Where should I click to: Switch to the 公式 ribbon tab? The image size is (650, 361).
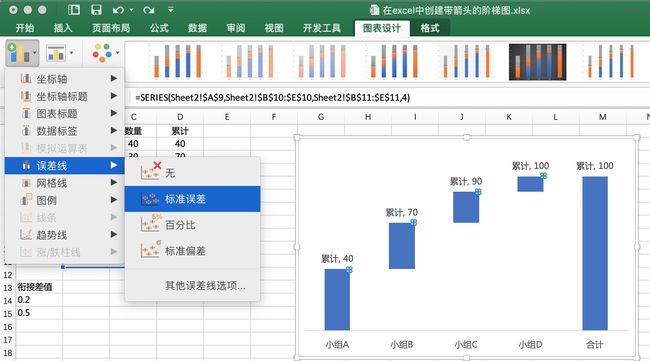[x=159, y=28]
